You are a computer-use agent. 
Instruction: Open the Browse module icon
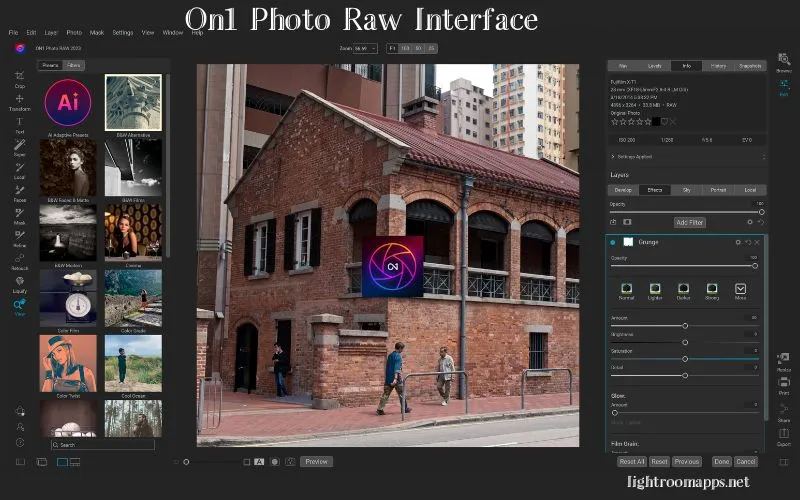pyautogui.click(x=784, y=61)
